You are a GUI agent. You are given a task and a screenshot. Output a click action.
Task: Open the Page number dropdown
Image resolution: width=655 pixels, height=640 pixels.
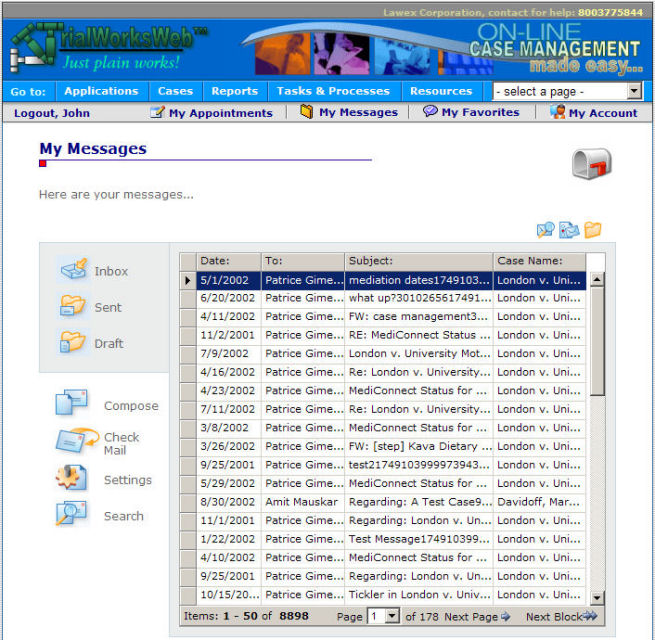click(x=383, y=616)
